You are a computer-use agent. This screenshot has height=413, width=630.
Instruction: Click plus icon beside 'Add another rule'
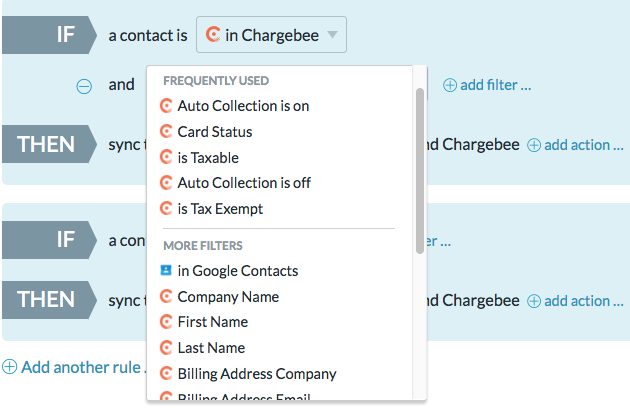(9, 367)
